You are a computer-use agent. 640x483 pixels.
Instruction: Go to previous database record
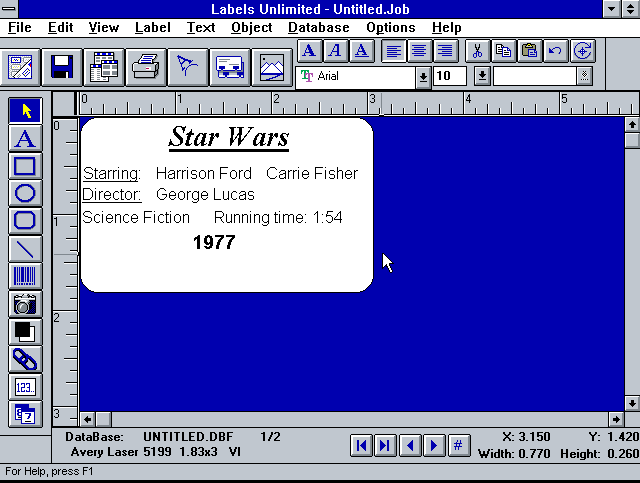[410, 445]
